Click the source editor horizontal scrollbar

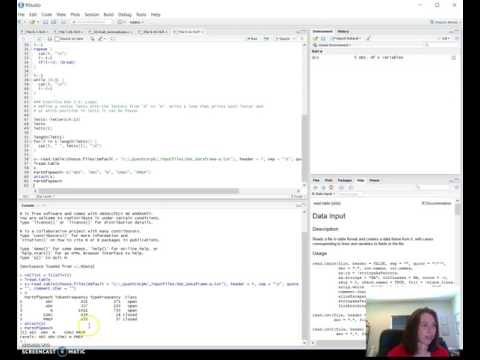(x=138, y=191)
